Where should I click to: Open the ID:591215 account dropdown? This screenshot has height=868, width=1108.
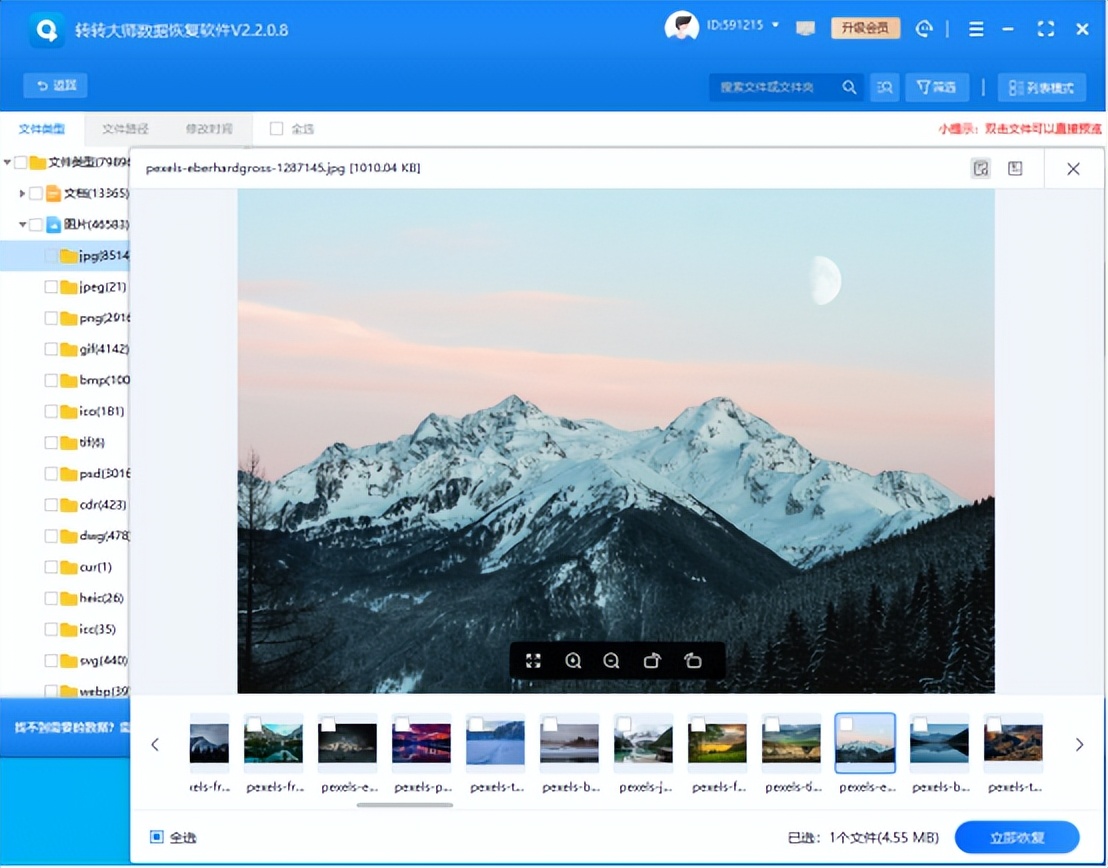click(x=743, y=25)
